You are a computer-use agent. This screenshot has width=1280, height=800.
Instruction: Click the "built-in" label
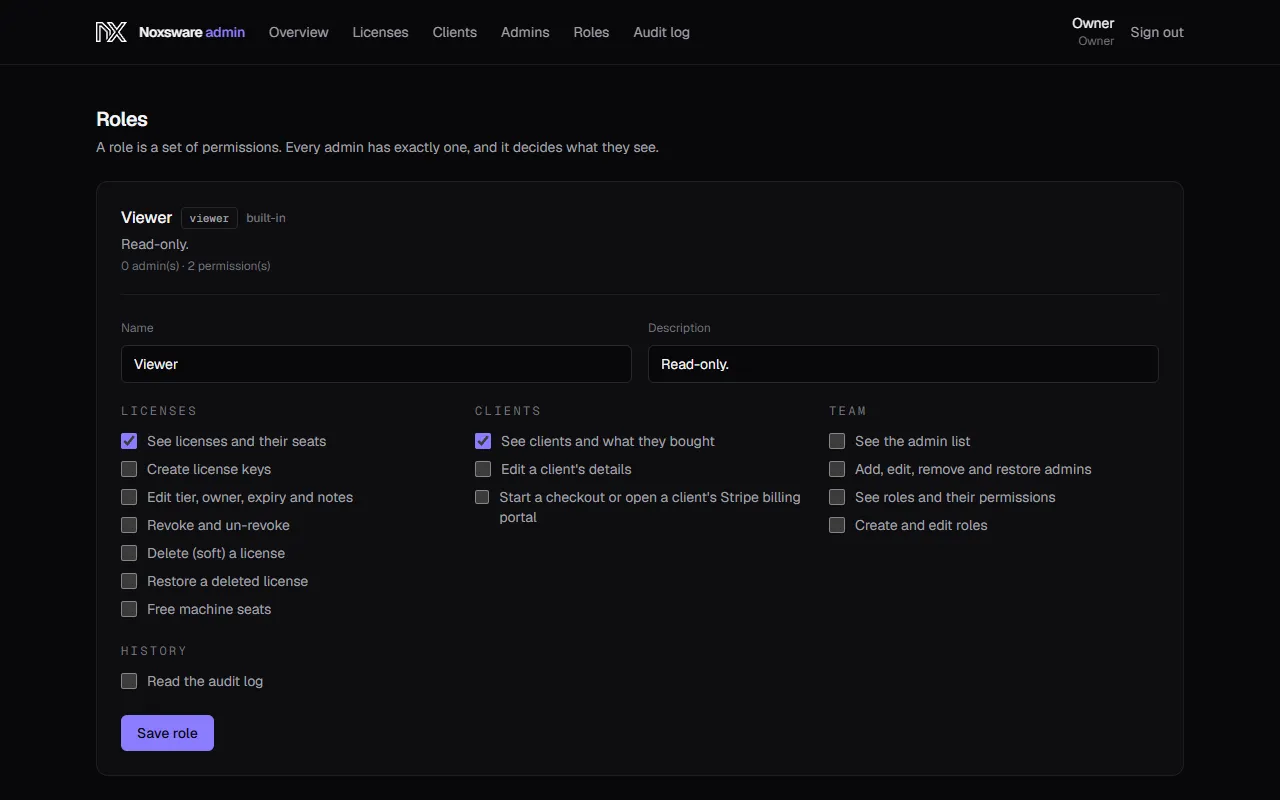tap(266, 218)
